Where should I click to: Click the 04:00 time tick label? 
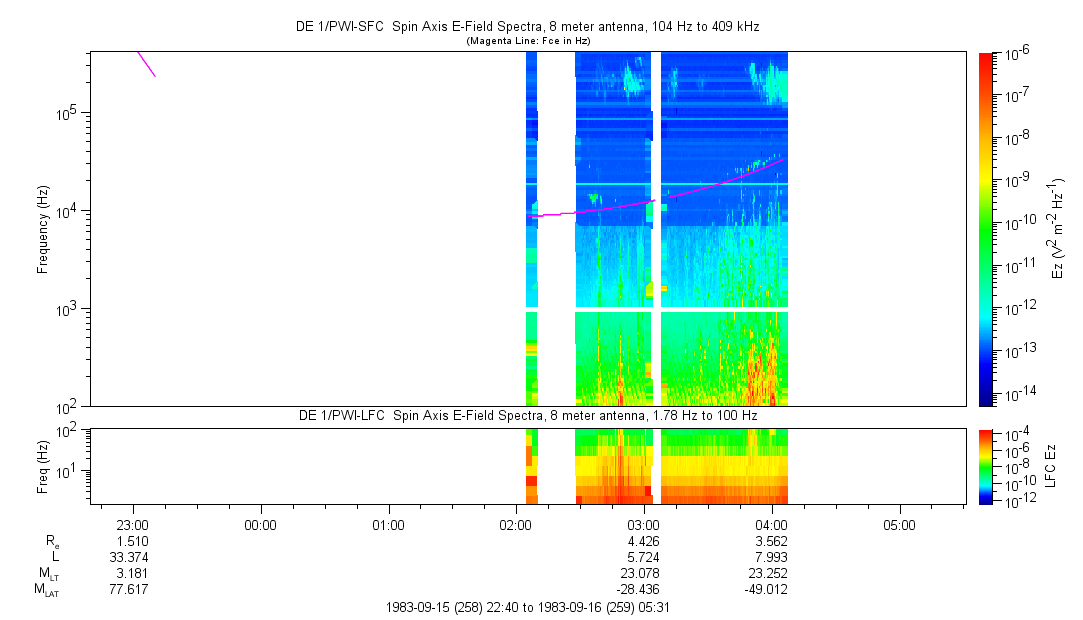tap(771, 525)
